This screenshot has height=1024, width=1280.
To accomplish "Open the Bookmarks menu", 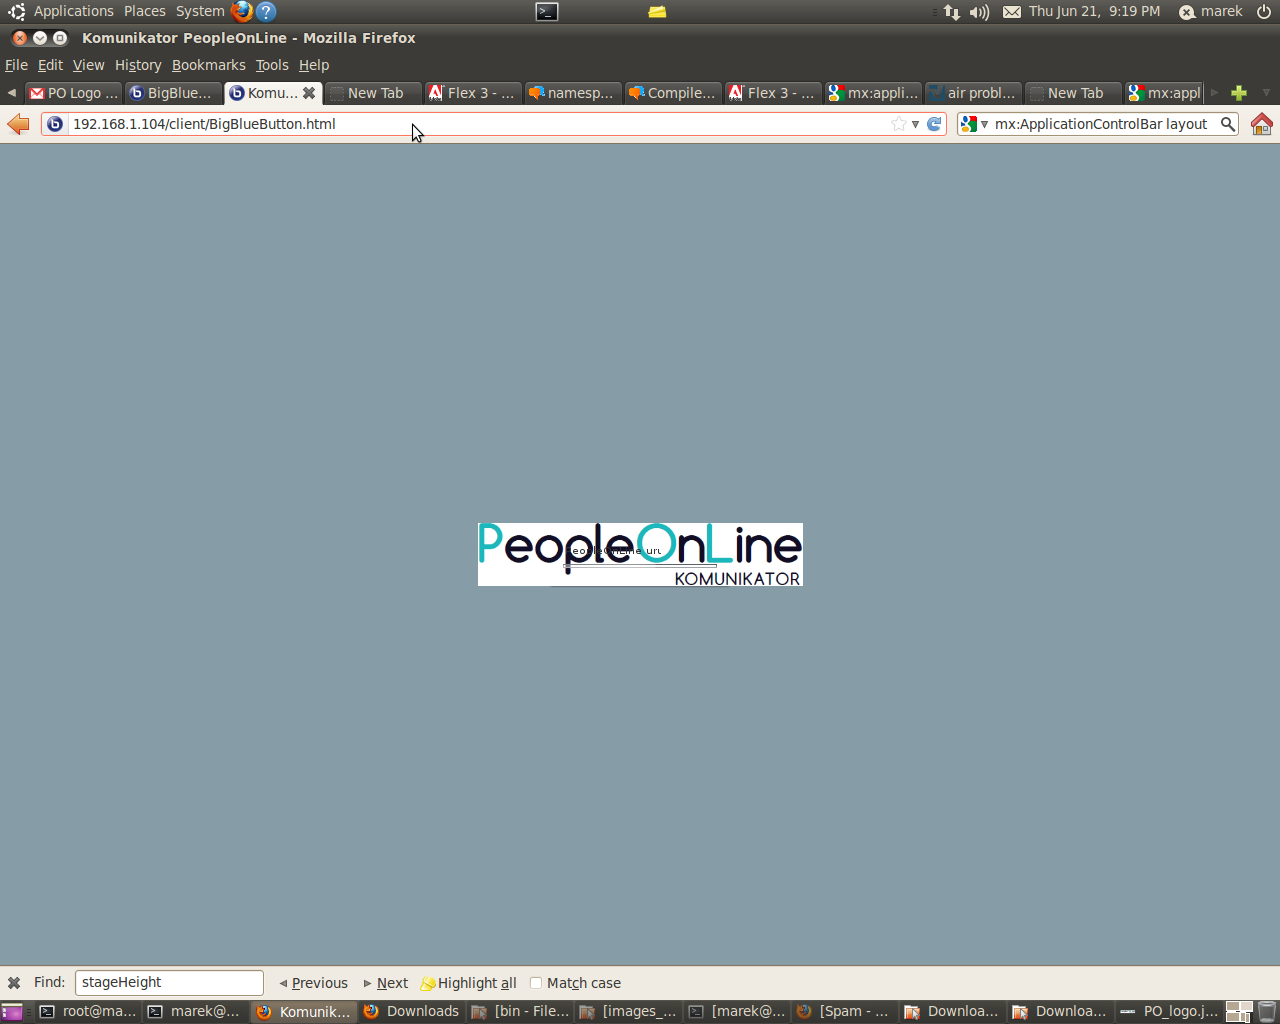I will [x=208, y=65].
